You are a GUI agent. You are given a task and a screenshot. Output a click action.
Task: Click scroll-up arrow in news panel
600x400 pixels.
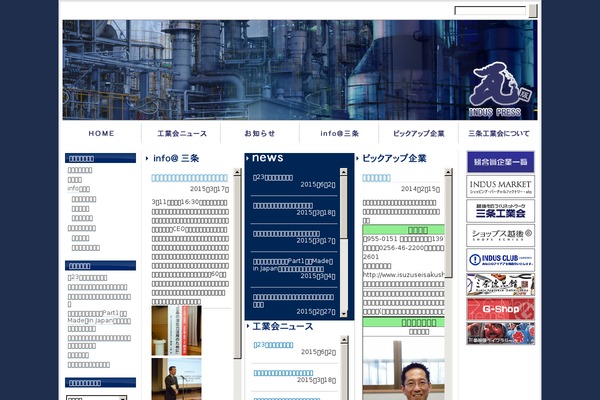click(x=343, y=172)
